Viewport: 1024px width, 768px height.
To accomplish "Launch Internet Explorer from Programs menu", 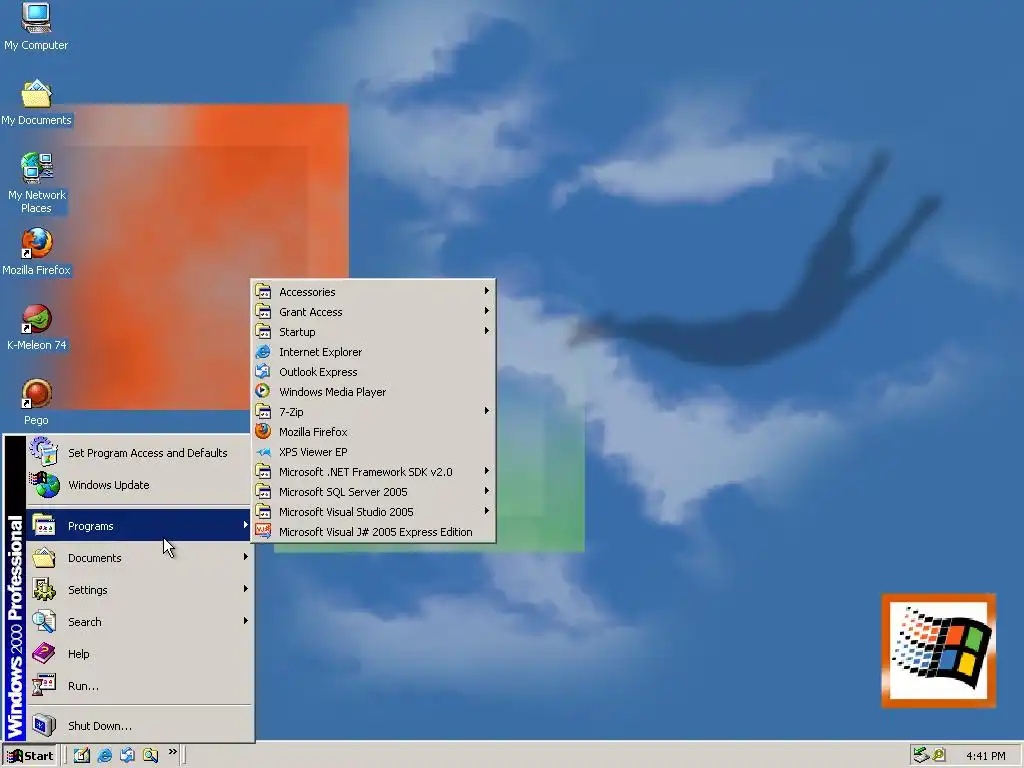I will pos(373,352).
